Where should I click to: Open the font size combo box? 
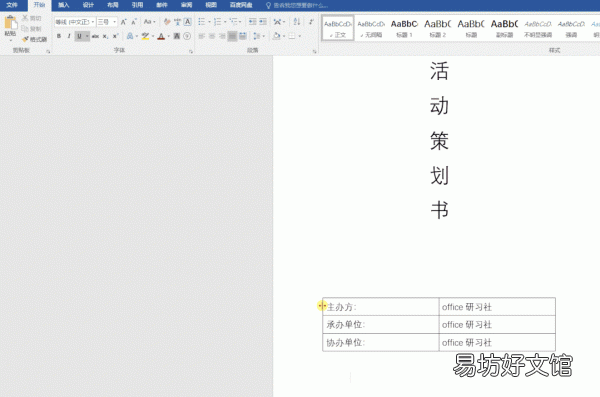coord(107,22)
